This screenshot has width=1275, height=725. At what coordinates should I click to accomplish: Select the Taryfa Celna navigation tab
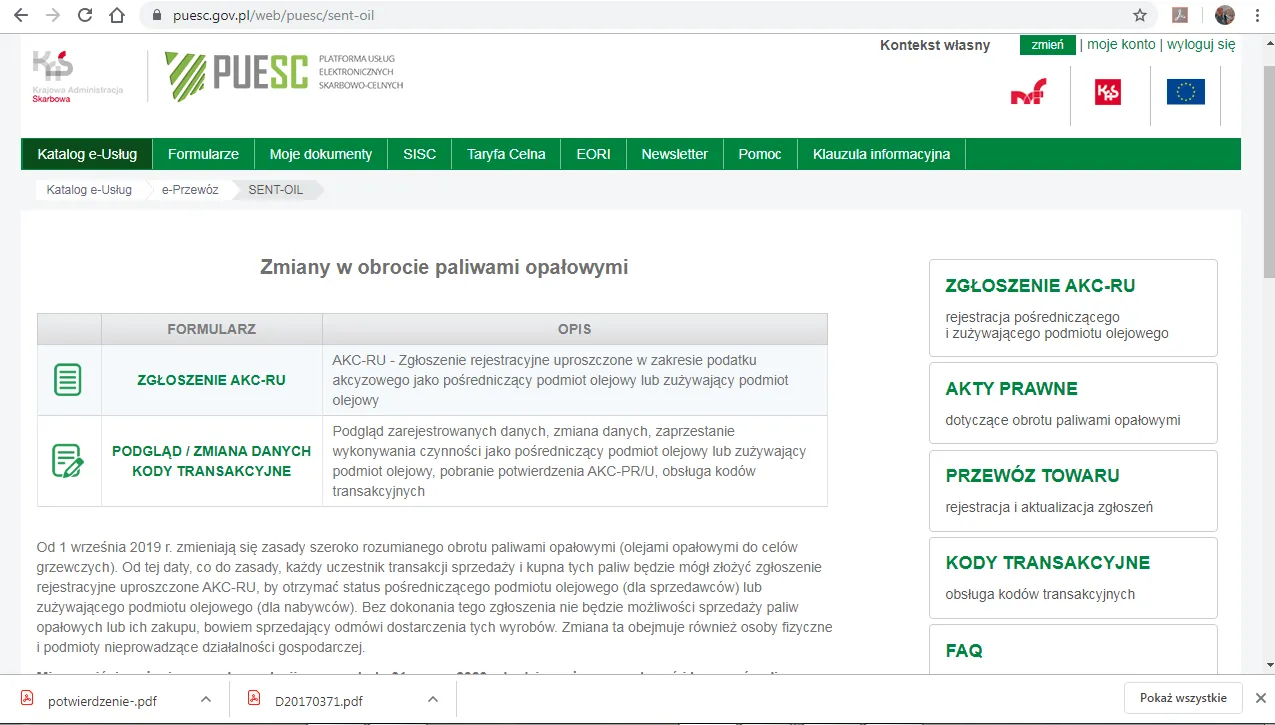(x=505, y=154)
